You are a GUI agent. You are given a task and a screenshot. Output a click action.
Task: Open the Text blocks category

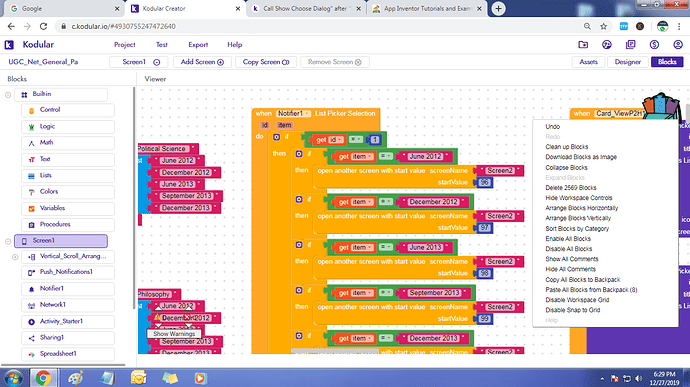[x=68, y=159]
